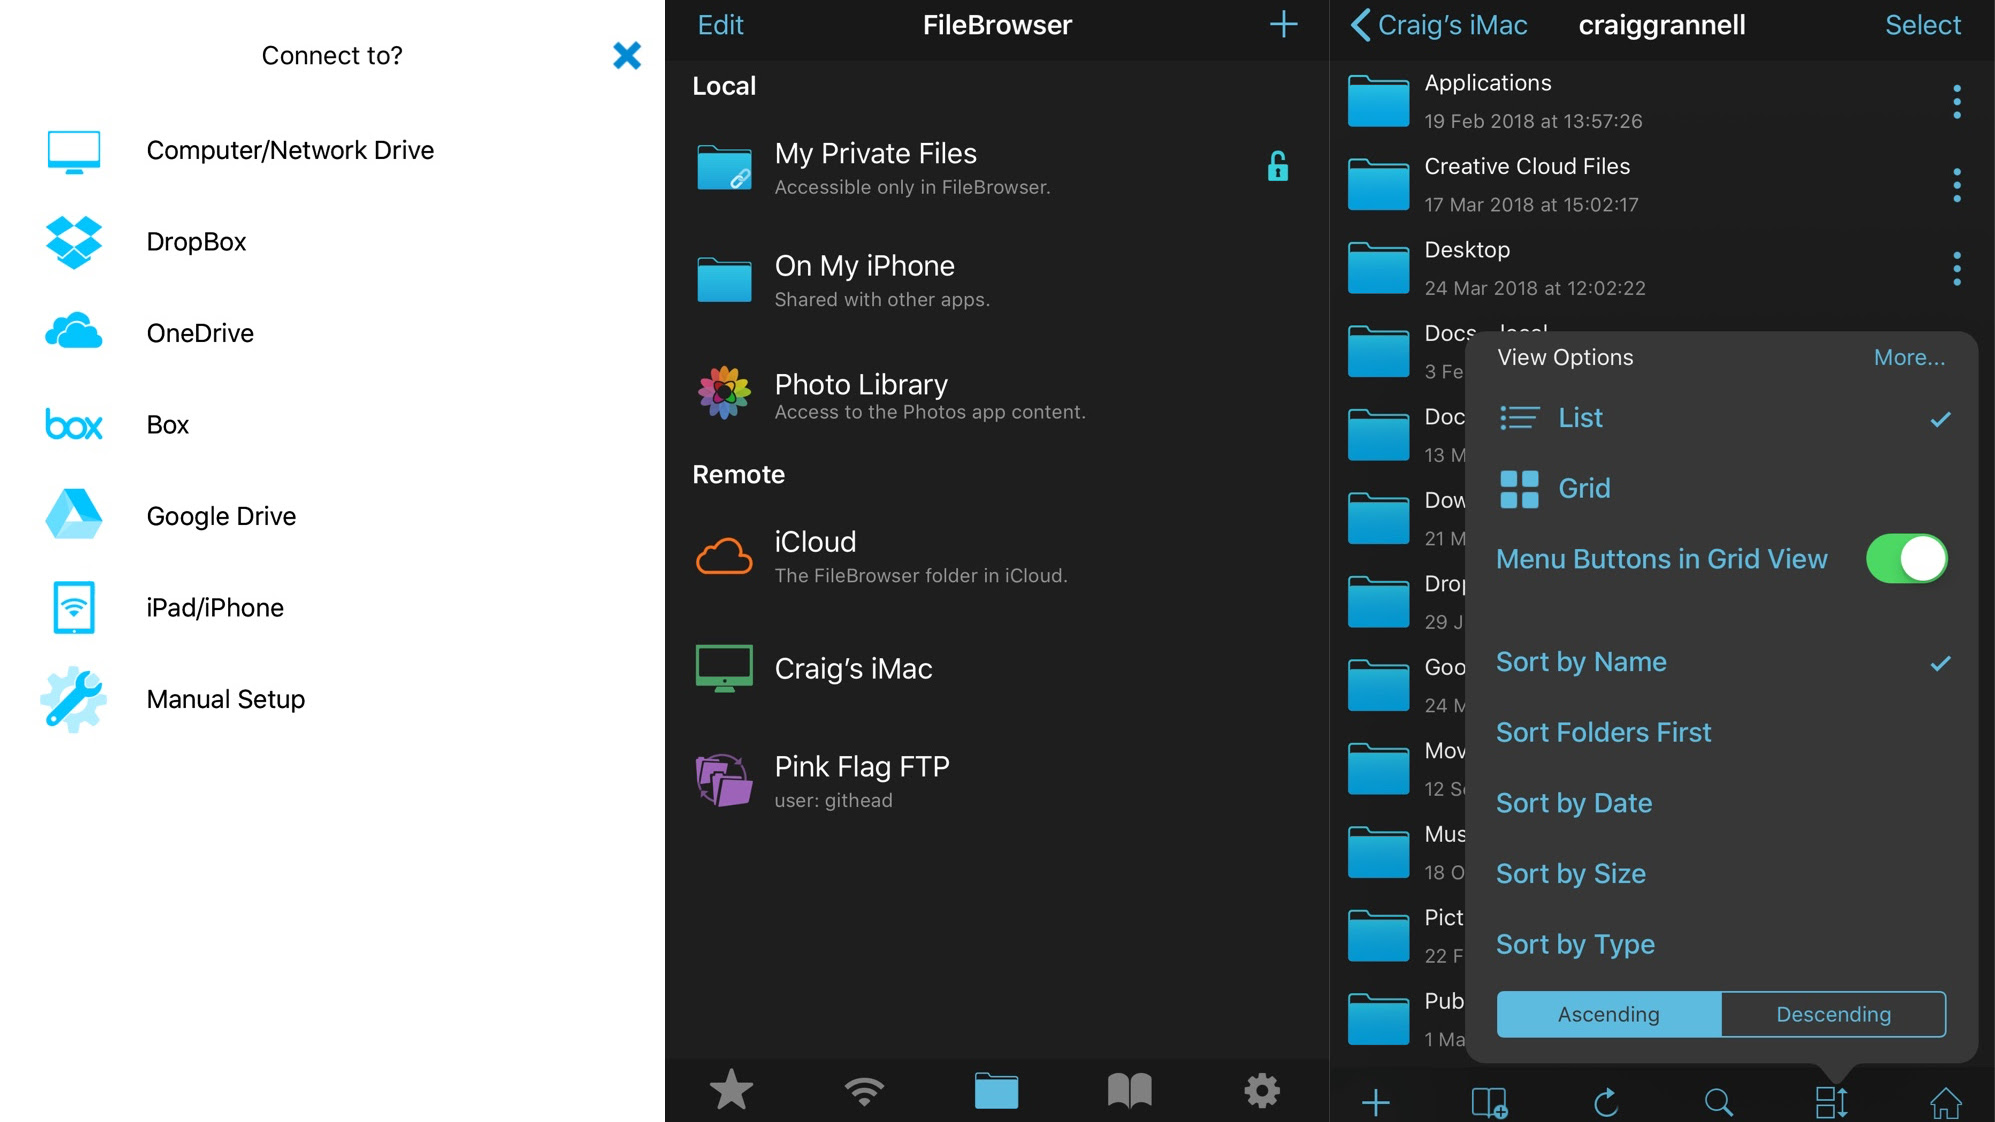Image resolution: width=1995 pixels, height=1122 pixels.
Task: Select Computer/Network Drive label
Action: 290,150
